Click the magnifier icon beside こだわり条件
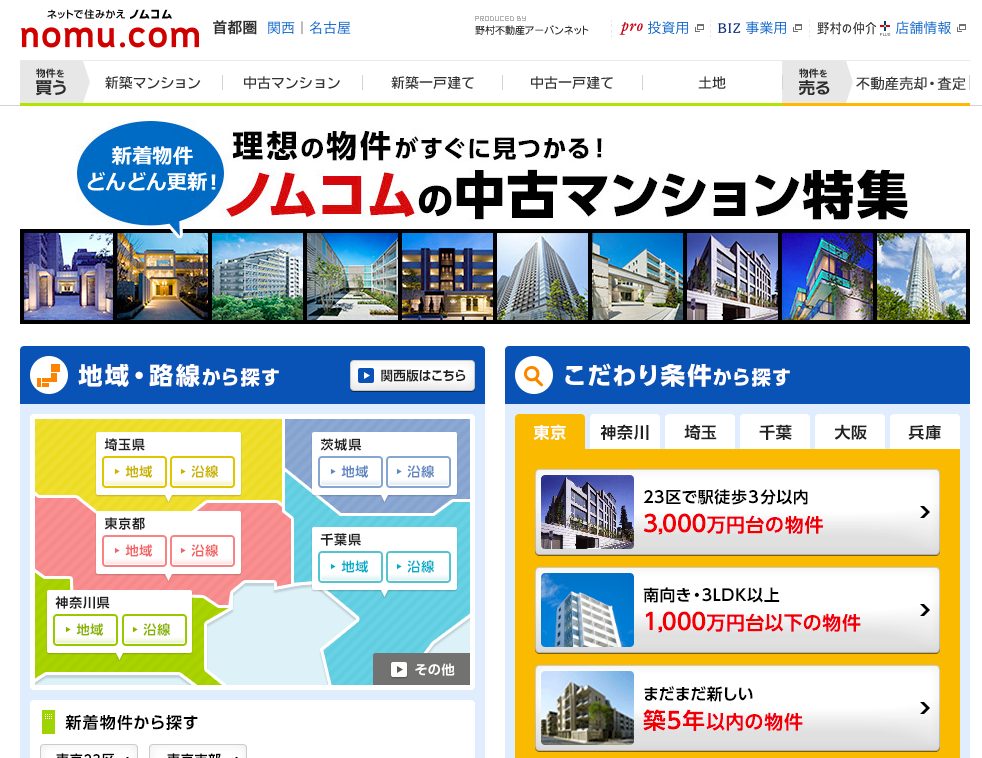Image resolution: width=982 pixels, height=758 pixels. click(534, 375)
